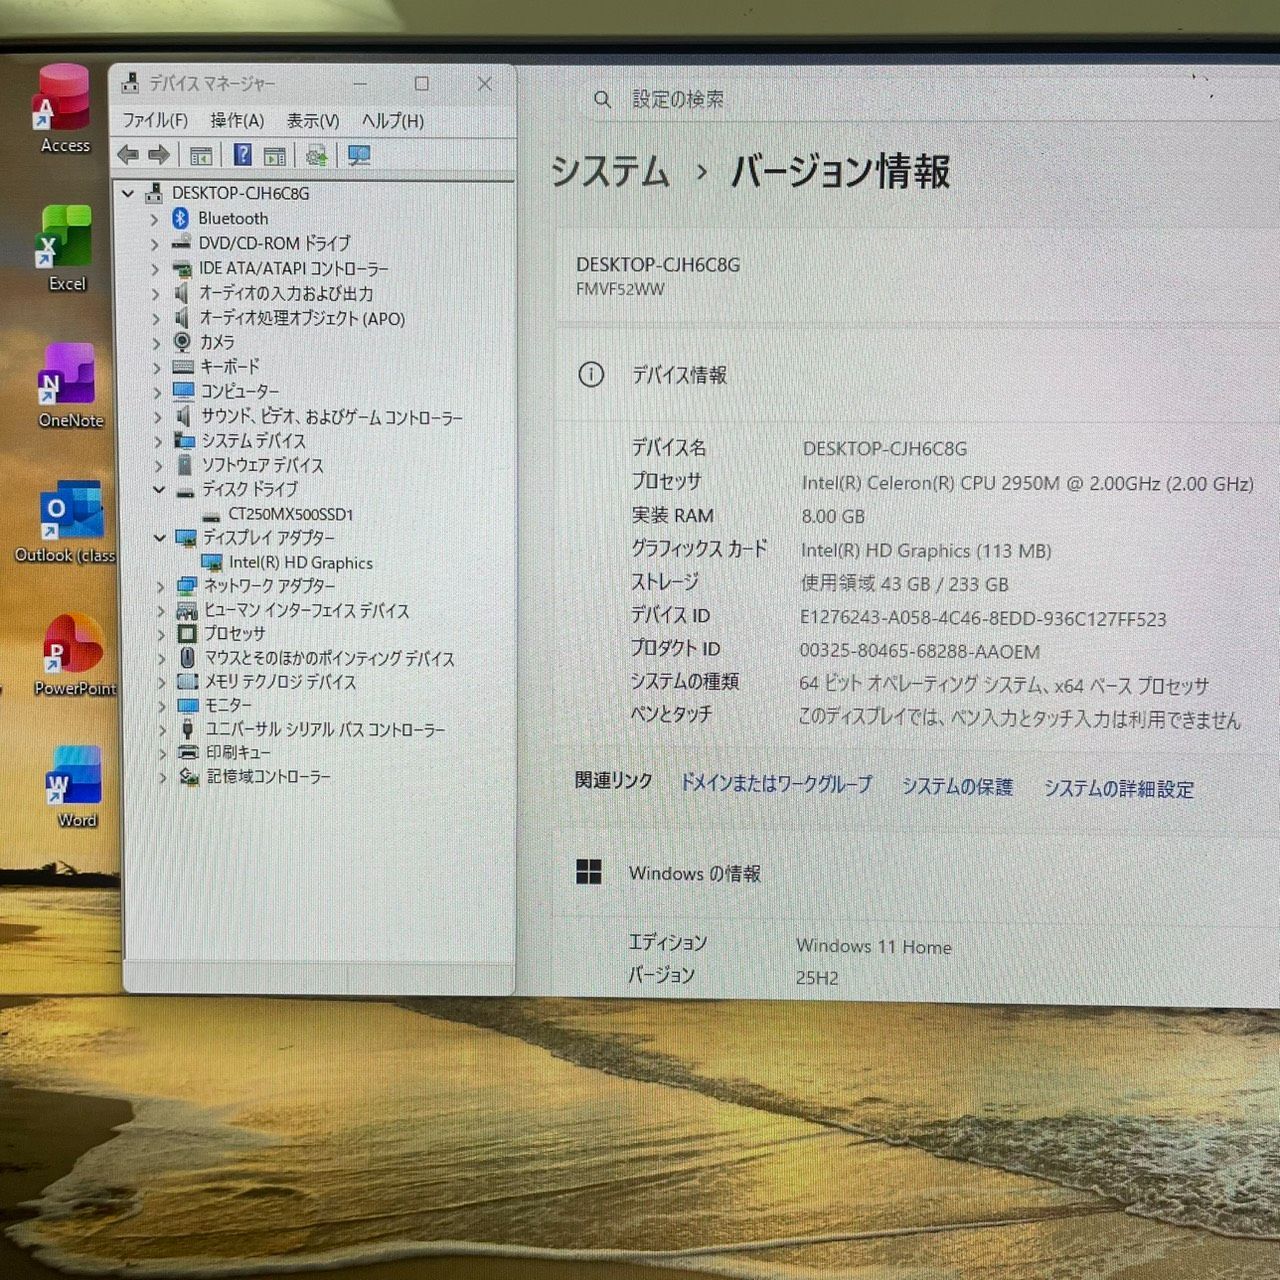The image size is (1280, 1280).
Task: Click the product ID 00325-80465-68288-AAOEM
Action: pyautogui.click(x=920, y=651)
